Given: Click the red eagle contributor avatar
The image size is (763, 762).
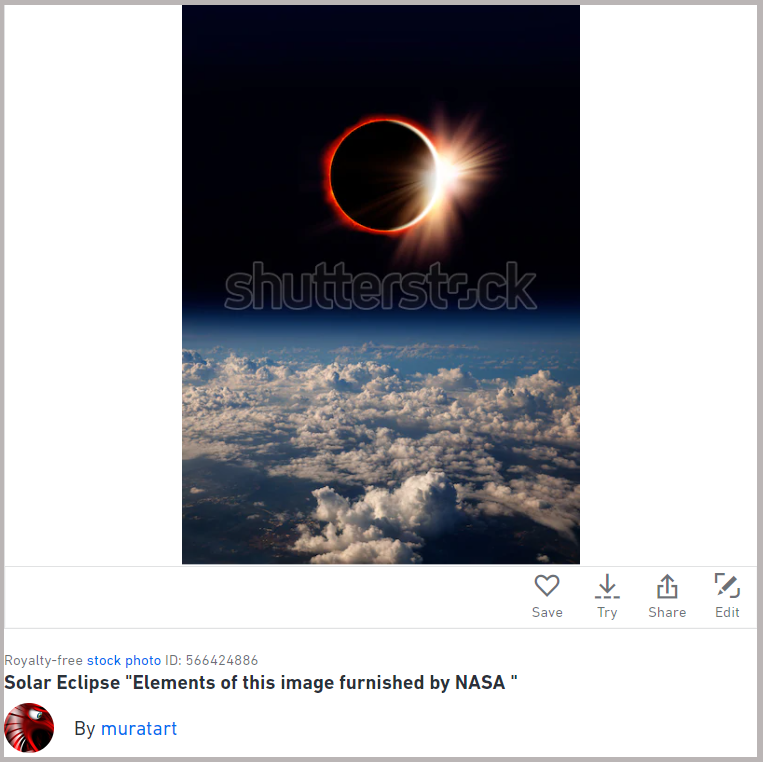Looking at the screenshot, I should tap(29, 727).
